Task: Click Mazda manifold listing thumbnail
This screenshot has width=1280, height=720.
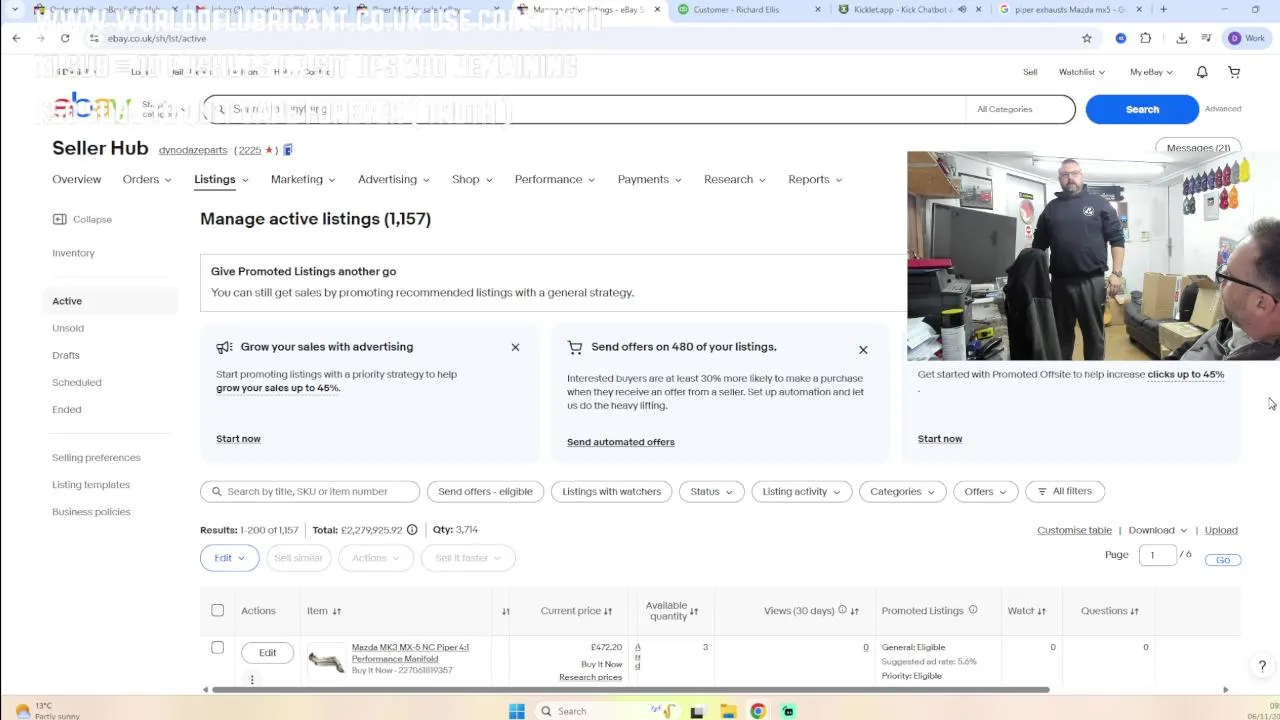Action: tap(326, 661)
